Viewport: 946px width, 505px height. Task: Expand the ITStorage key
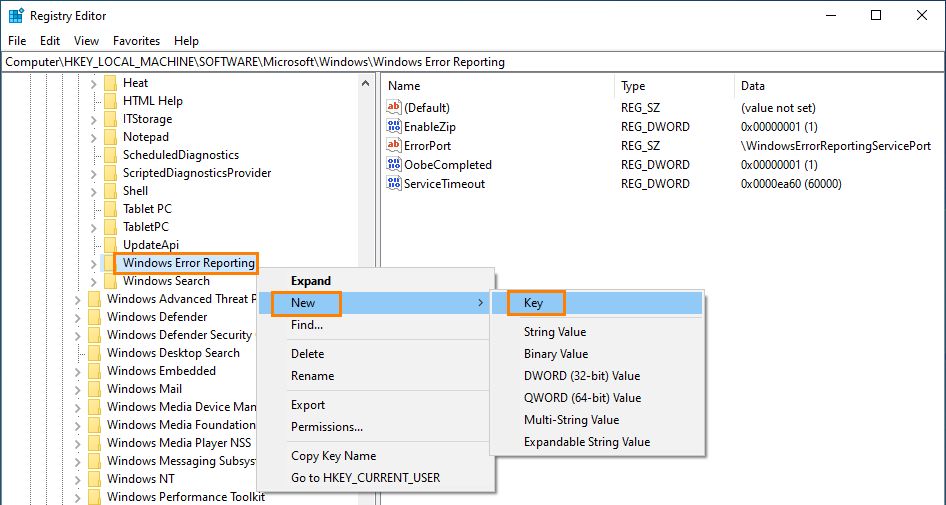pos(94,119)
